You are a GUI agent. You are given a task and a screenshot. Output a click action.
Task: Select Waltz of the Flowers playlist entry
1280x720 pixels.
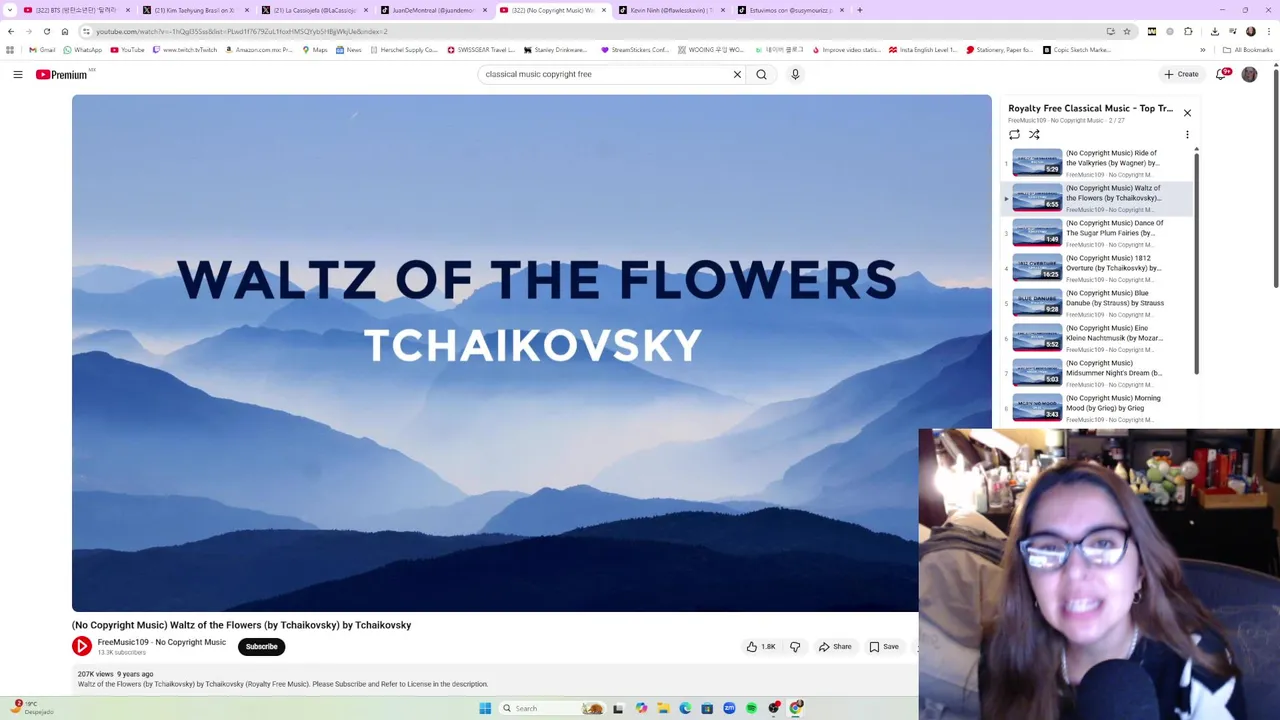pyautogui.click(x=1097, y=198)
